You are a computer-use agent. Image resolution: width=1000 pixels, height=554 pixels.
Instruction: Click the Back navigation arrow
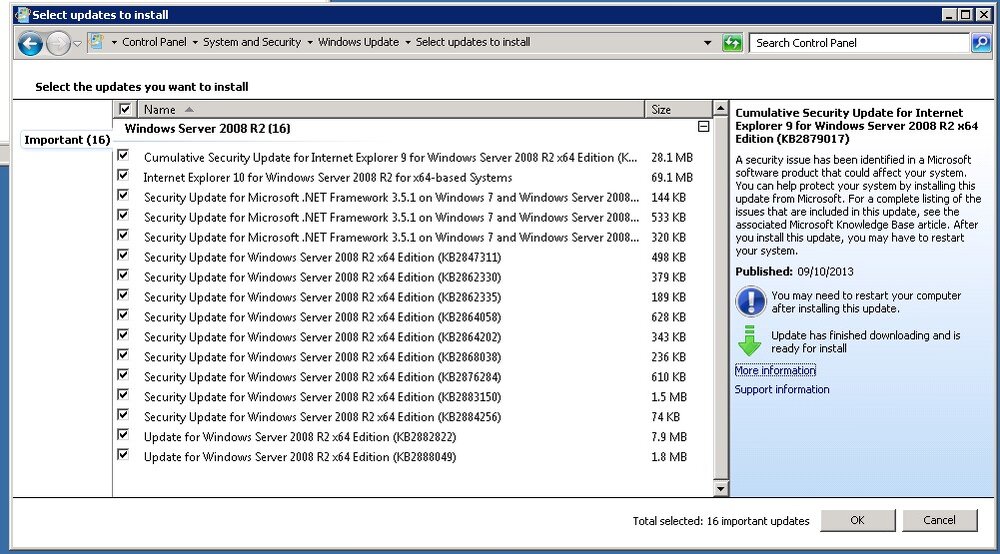29,43
